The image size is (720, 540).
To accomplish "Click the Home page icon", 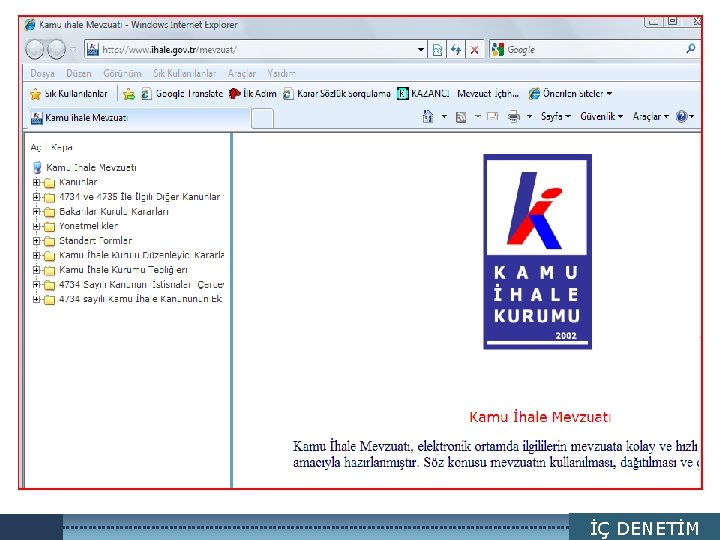I will (428, 117).
